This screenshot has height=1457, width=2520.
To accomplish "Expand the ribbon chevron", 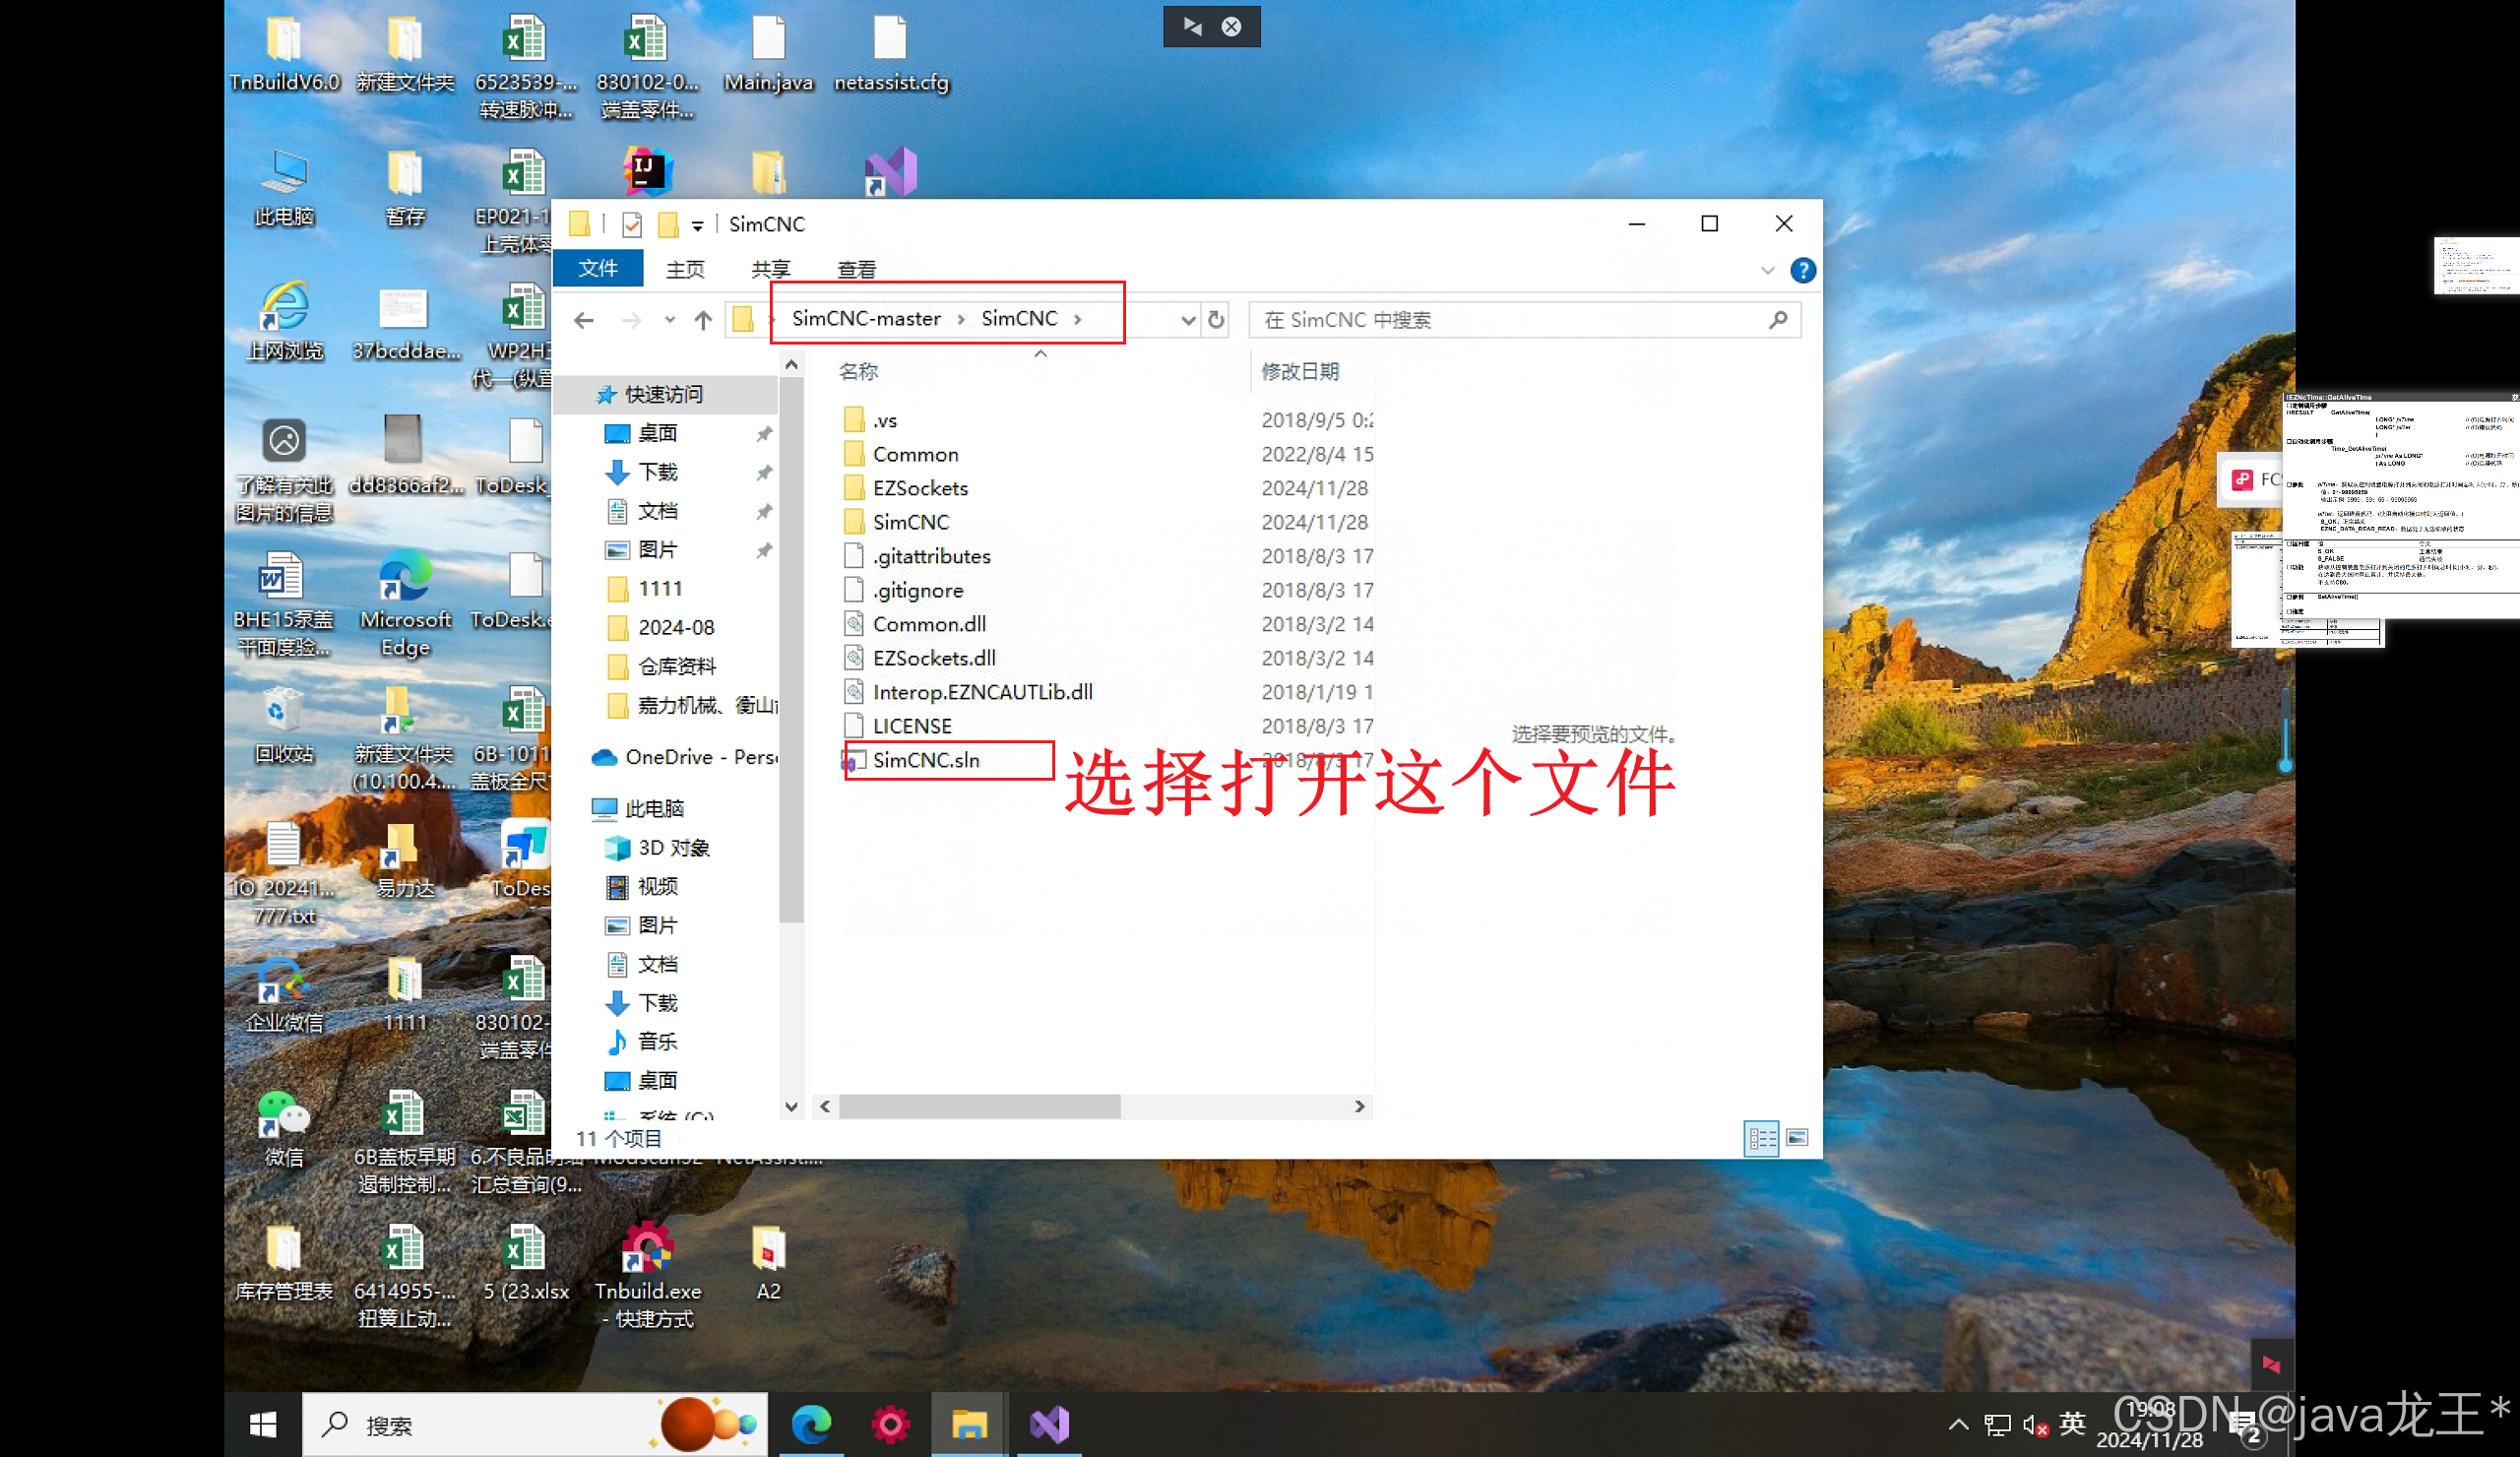I will pos(1767,270).
